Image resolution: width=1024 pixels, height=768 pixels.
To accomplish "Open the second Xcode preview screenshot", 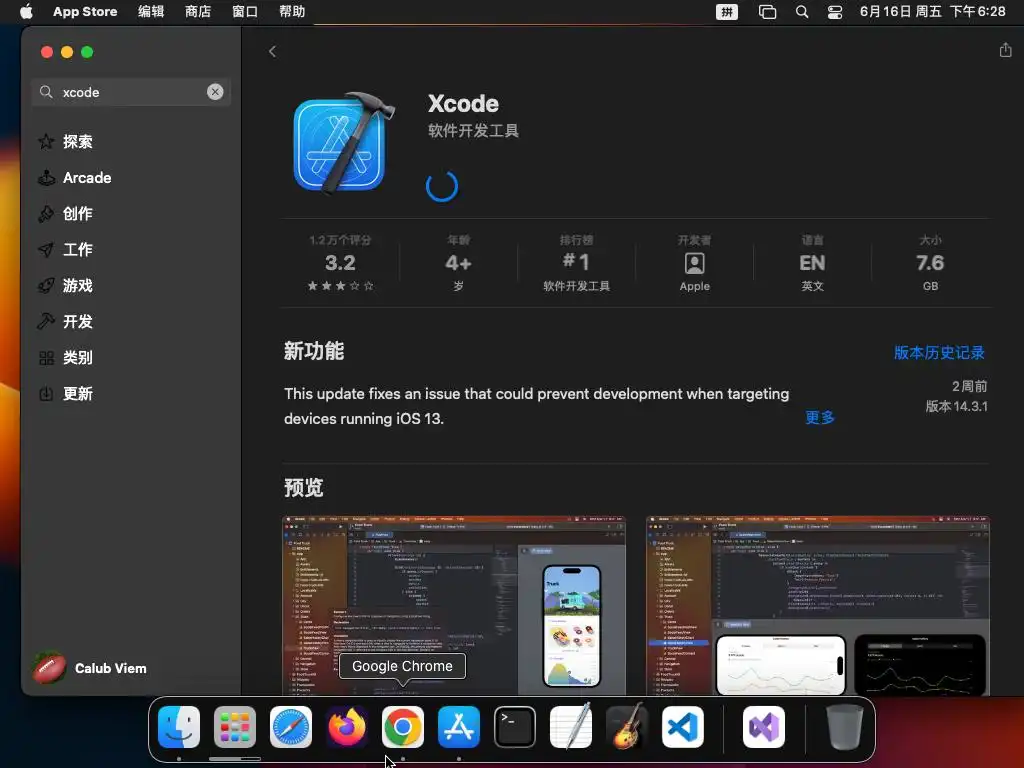I will 818,606.
